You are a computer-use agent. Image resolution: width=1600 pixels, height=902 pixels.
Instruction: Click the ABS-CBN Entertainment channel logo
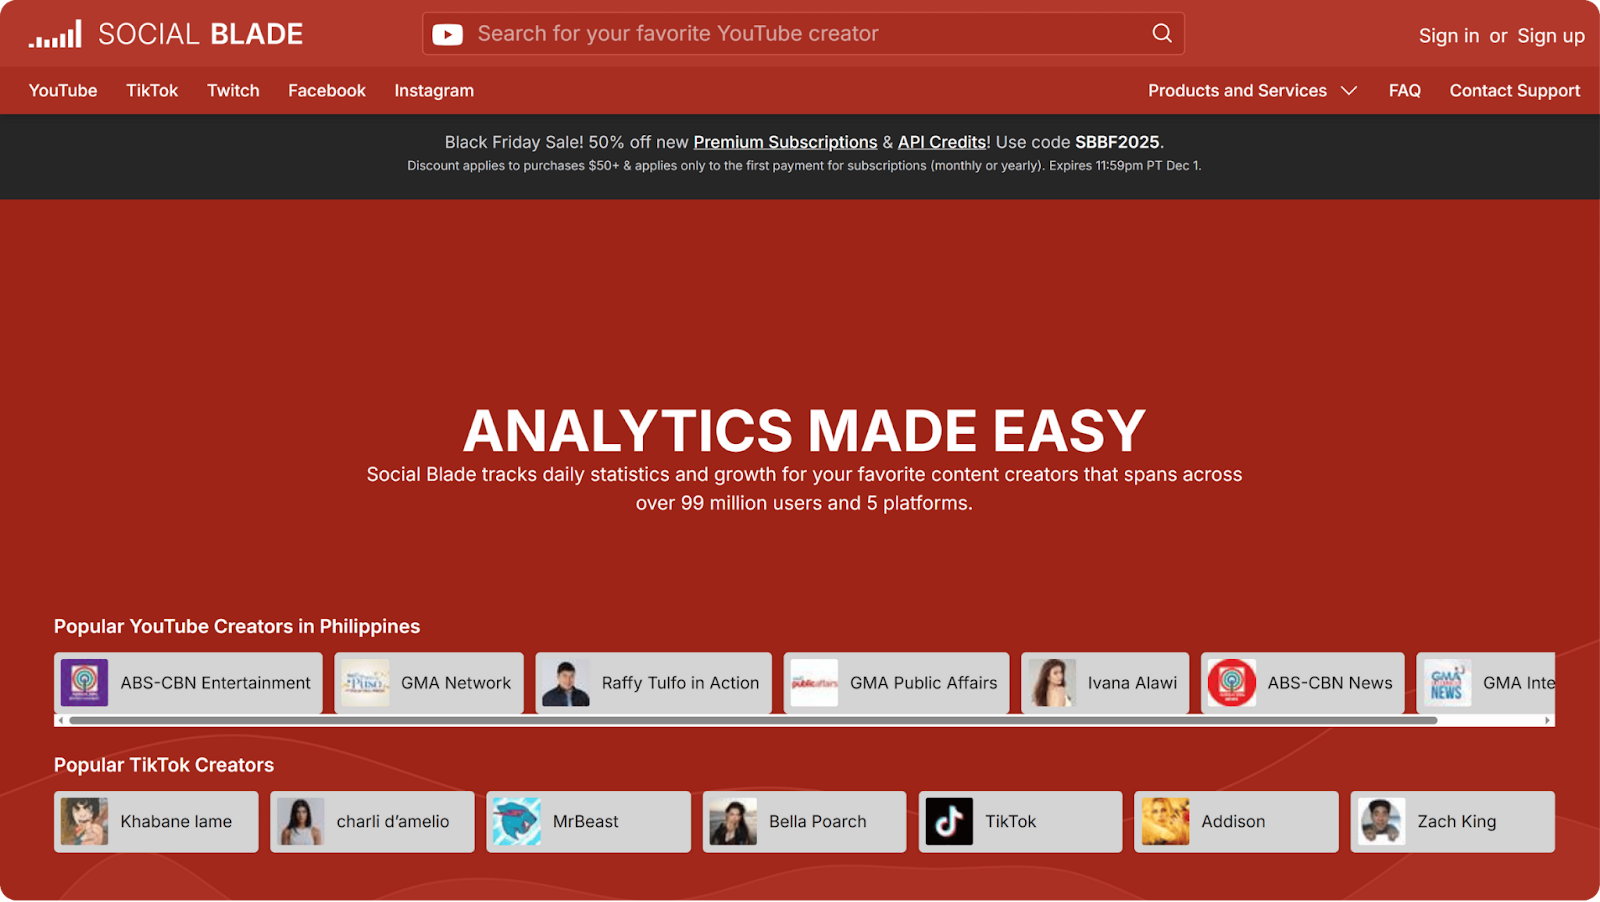[x=84, y=683]
